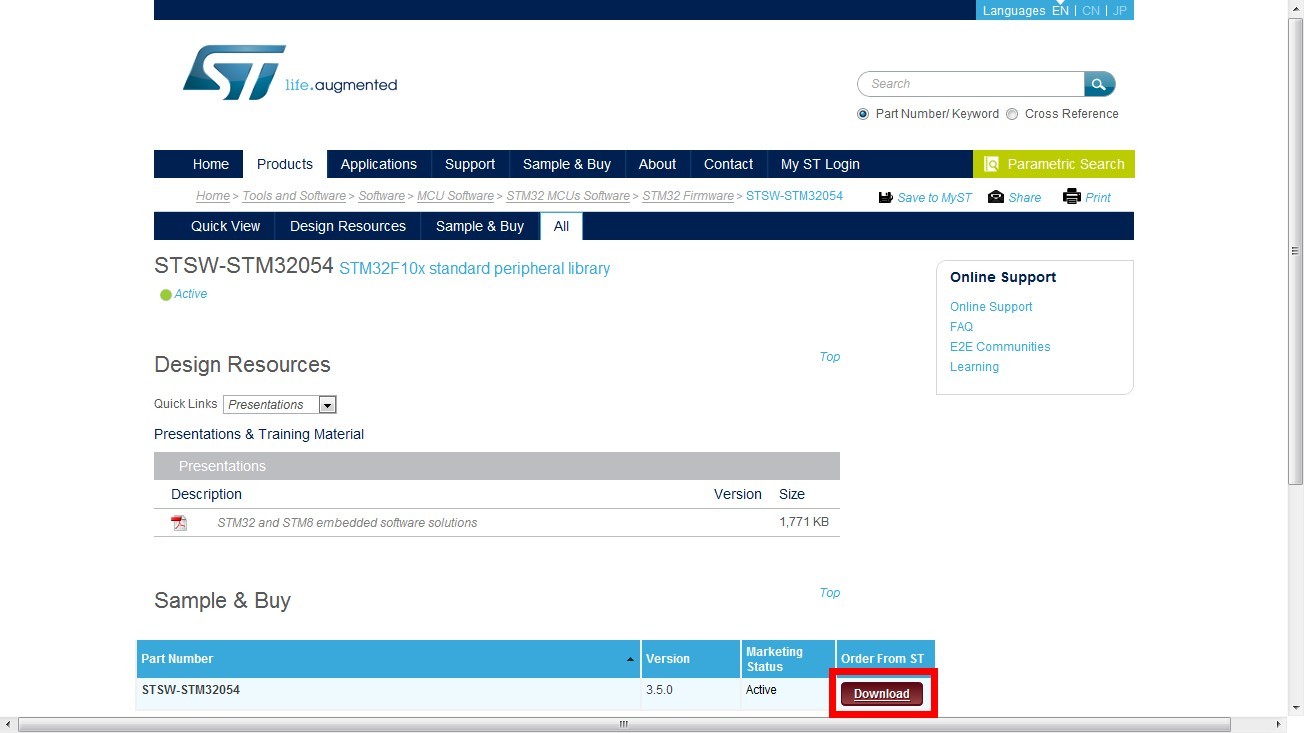Click the Parametric Search icon
The image size is (1304, 733).
click(991, 164)
